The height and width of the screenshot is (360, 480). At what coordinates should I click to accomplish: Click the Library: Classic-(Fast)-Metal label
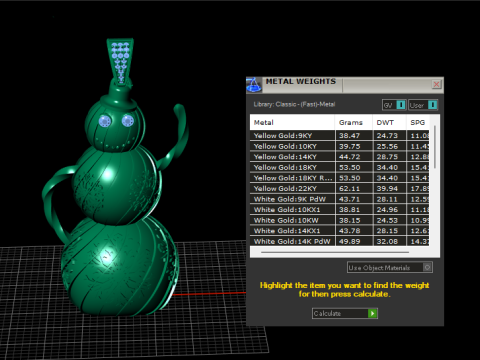click(294, 104)
